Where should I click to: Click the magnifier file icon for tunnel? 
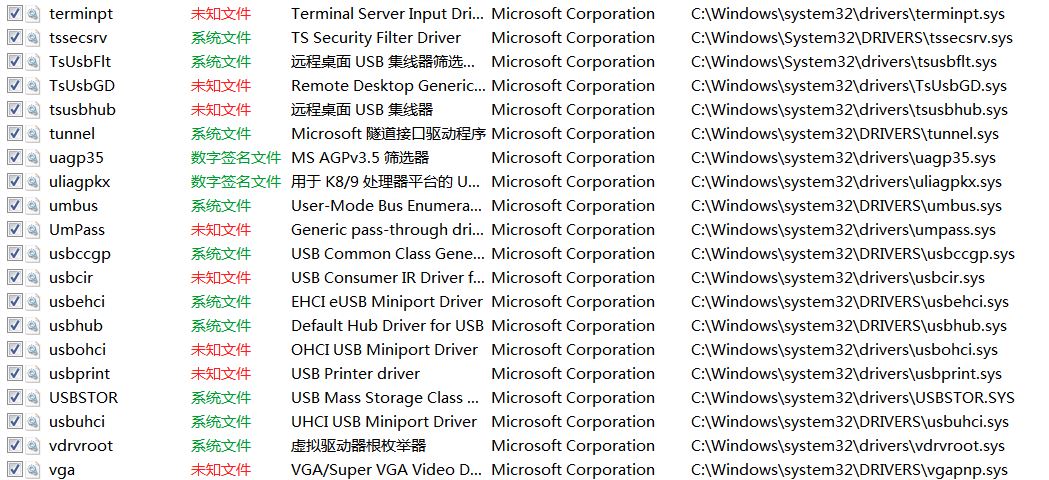pos(33,134)
